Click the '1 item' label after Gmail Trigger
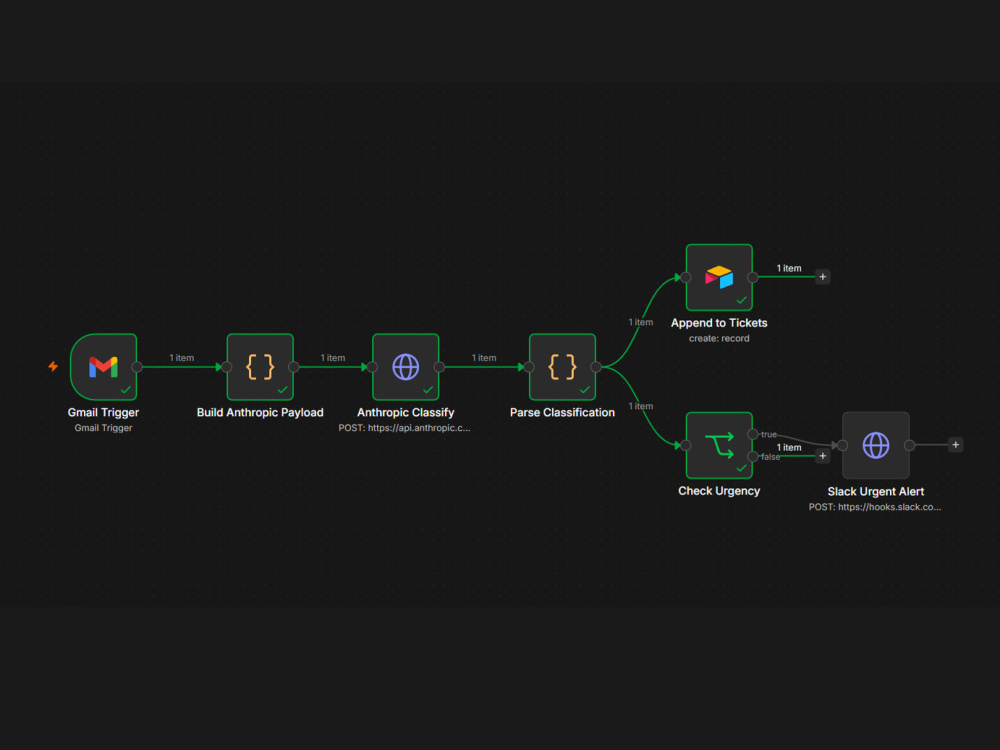Image resolution: width=1000 pixels, height=750 pixels. pos(182,358)
